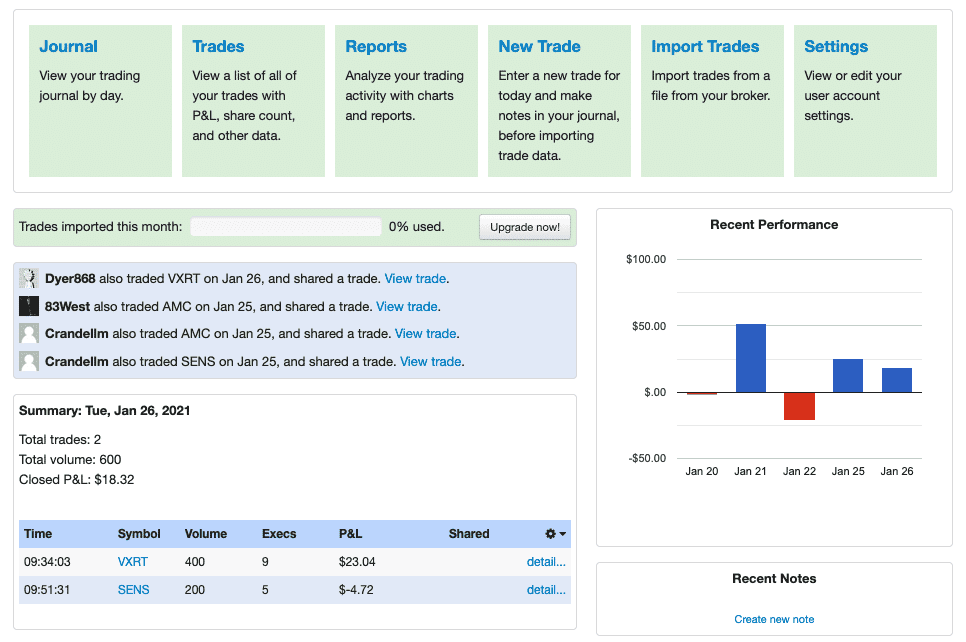Viewport: 966px width, 642px height.
Task: Start entering a New Trade
Action: pos(539,46)
